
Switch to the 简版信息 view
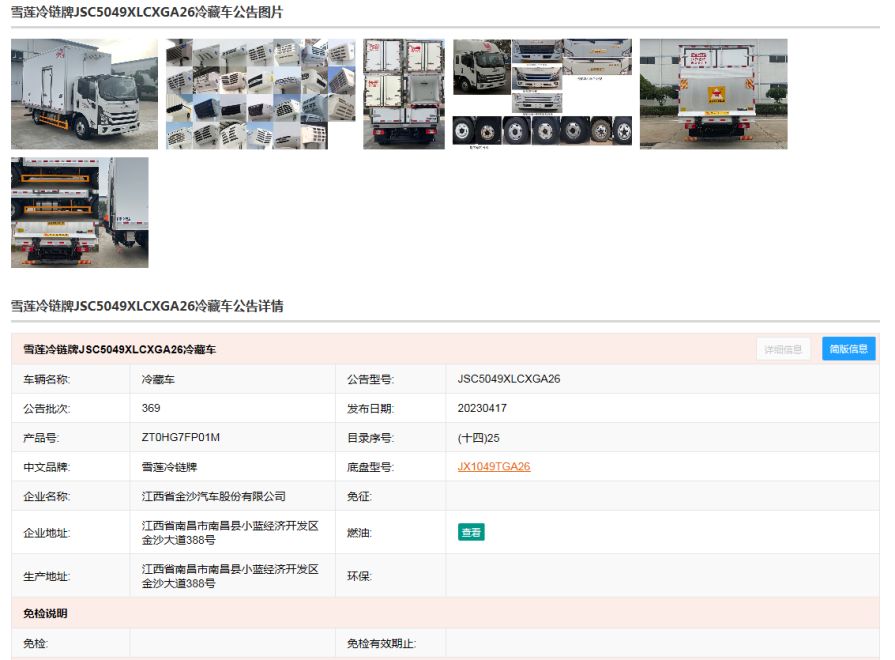pos(848,349)
